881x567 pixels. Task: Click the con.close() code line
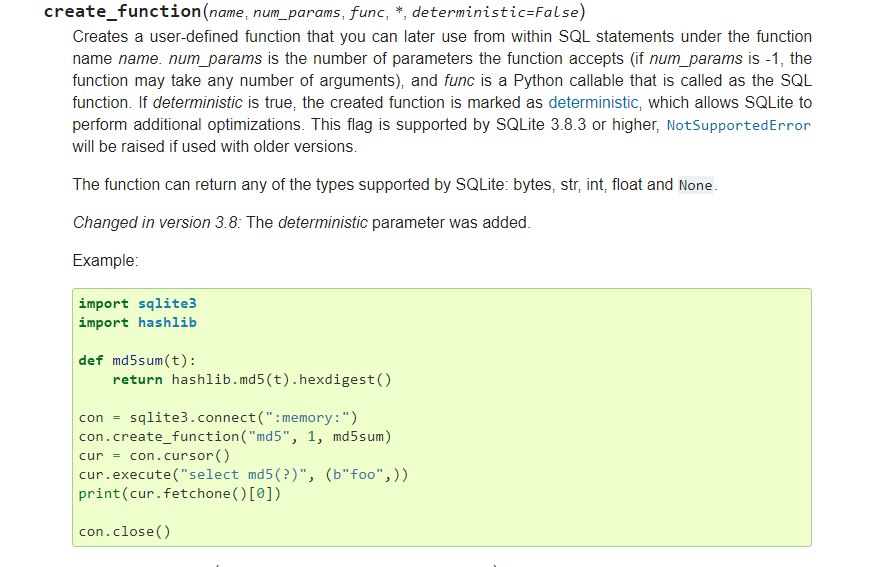[x=124, y=531]
